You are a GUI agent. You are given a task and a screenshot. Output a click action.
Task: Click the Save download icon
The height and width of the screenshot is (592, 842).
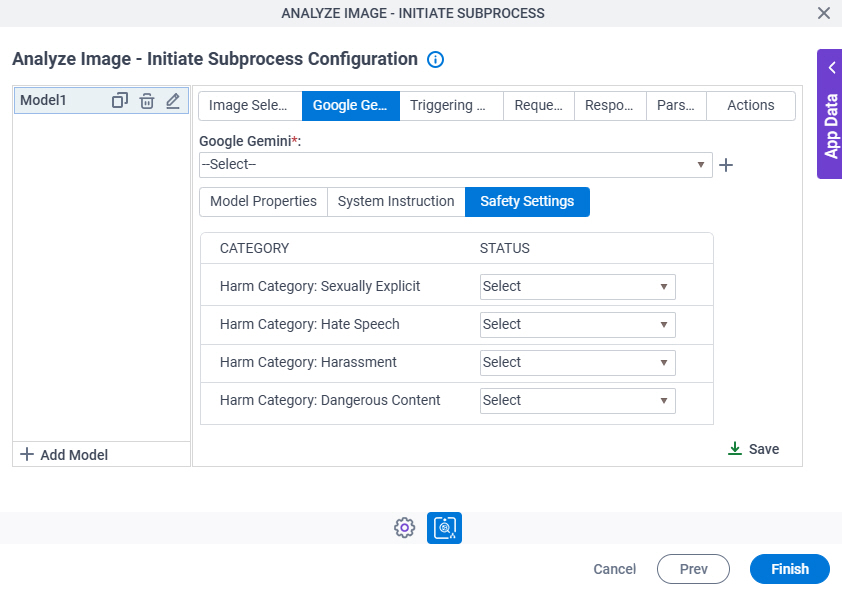(735, 449)
